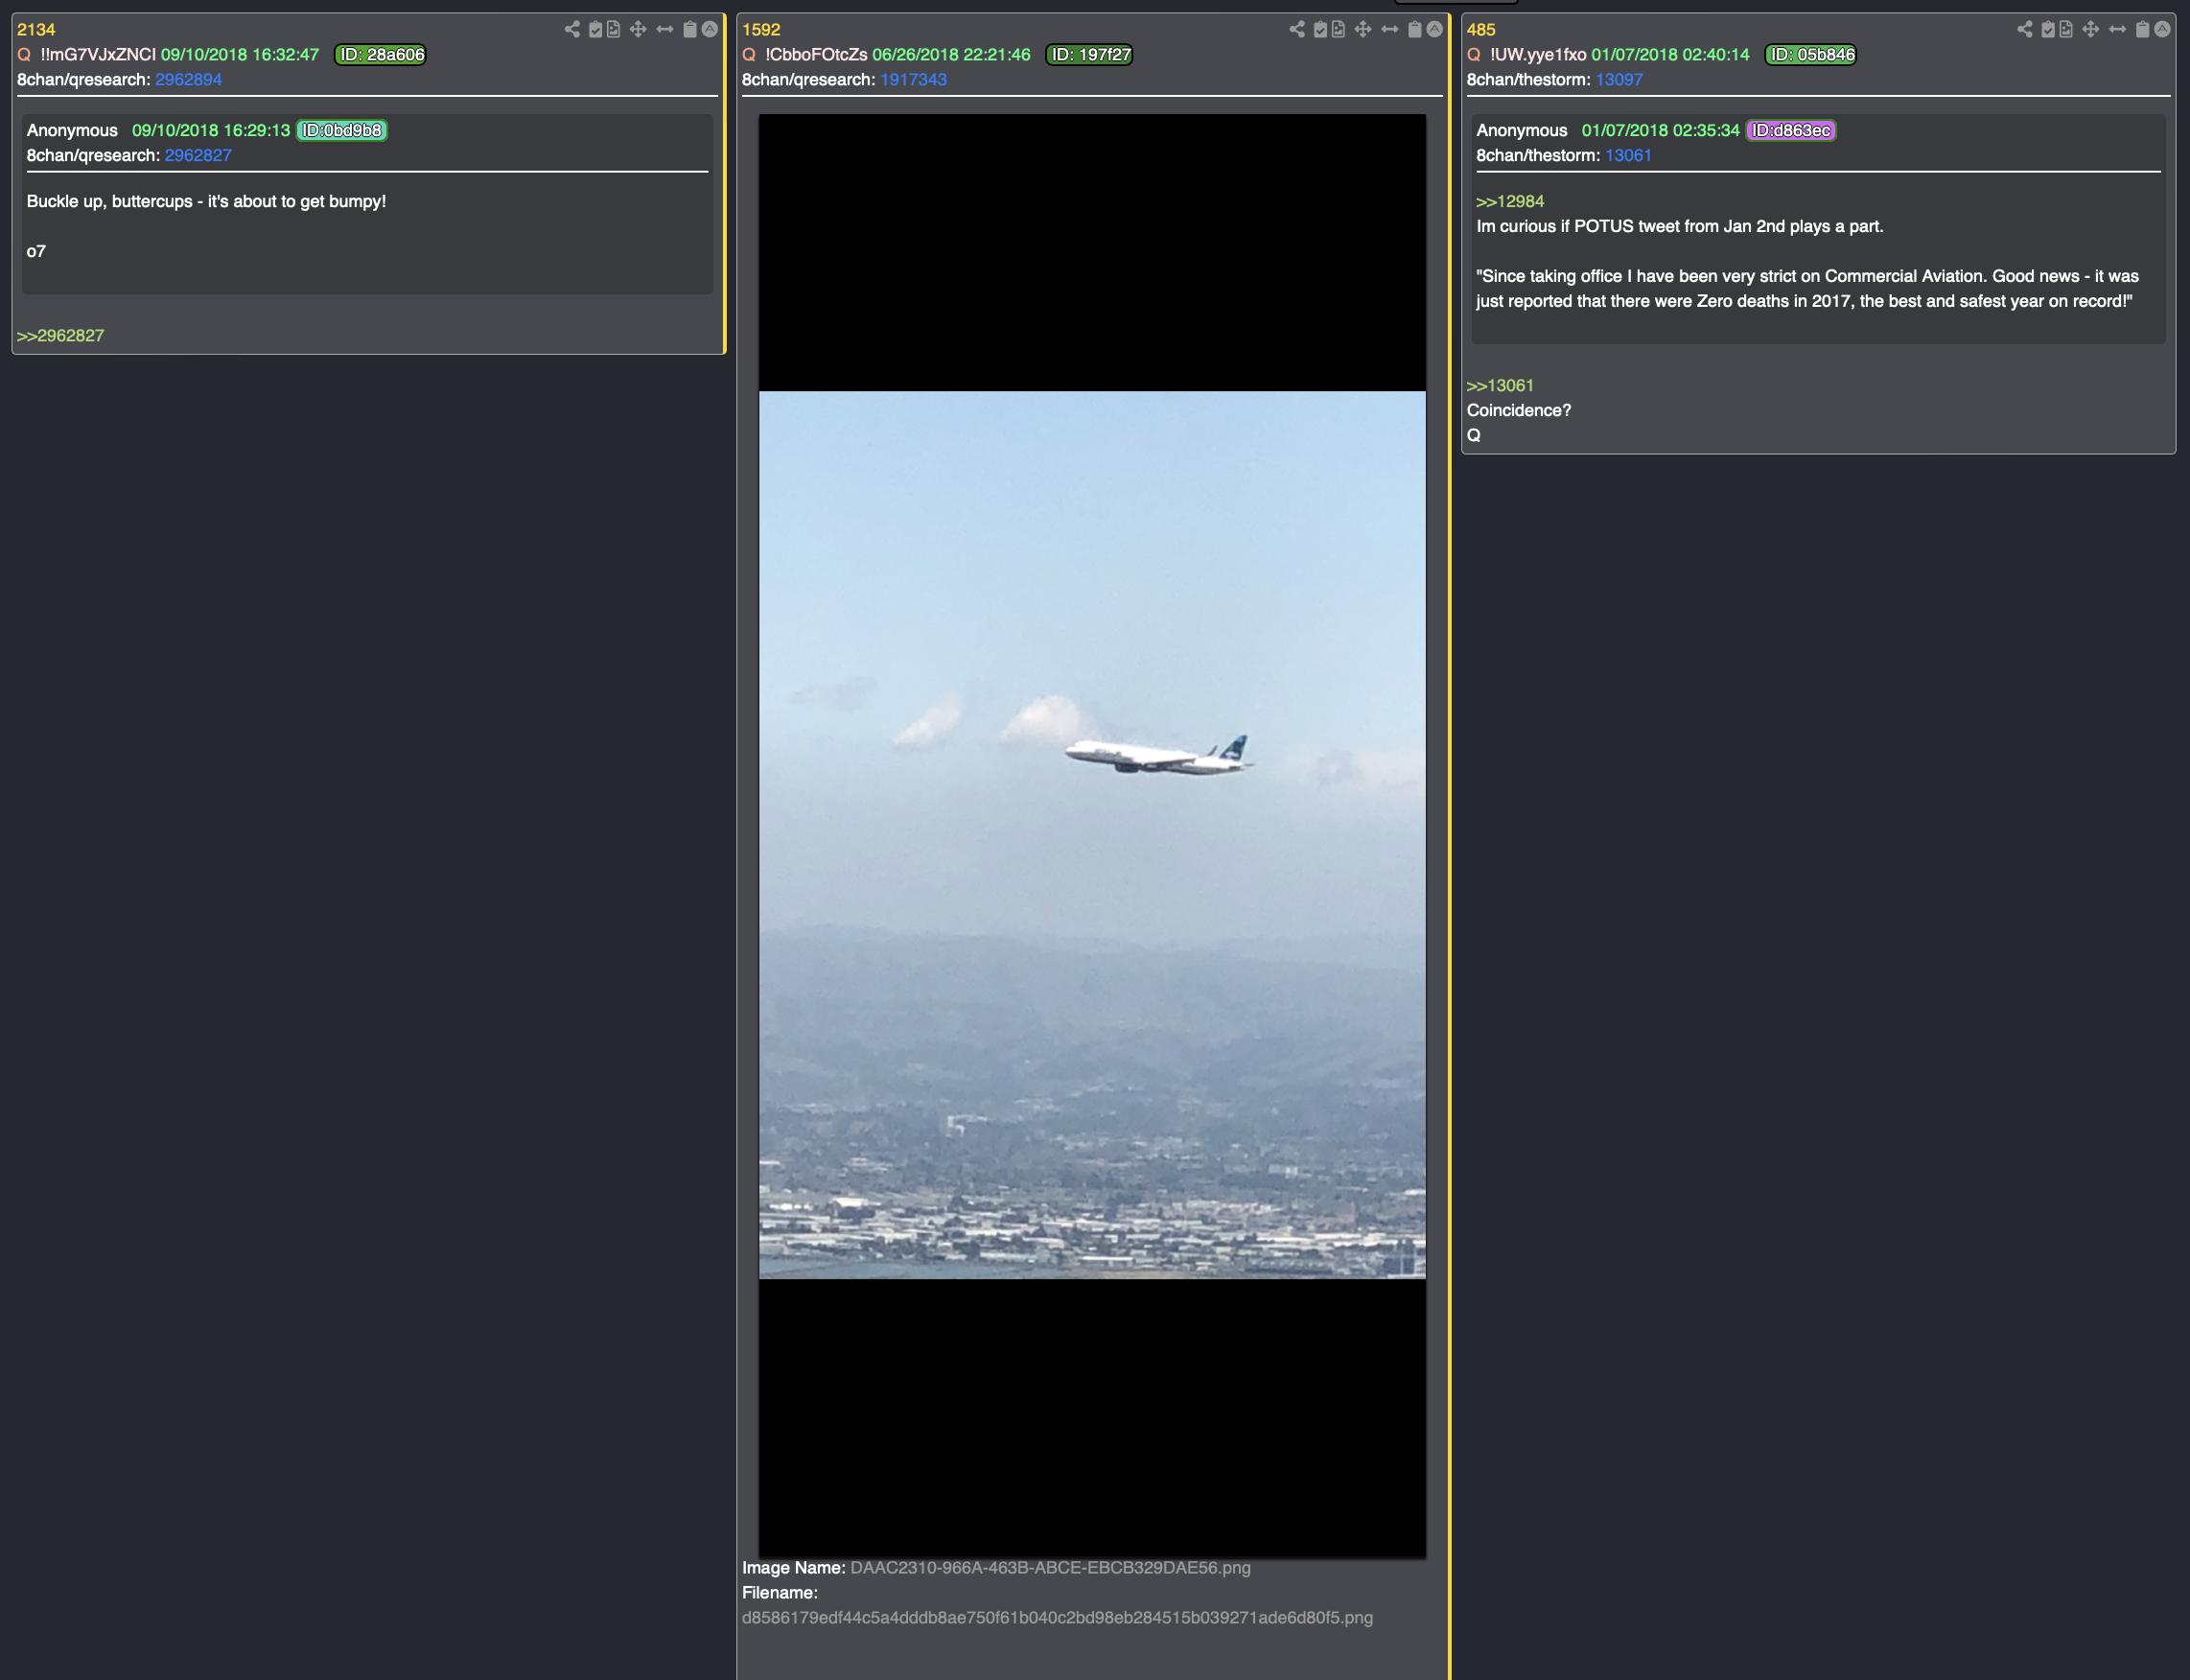The image size is (2190, 1680).
Task: Open thestorm post link 13097
Action: tap(1619, 80)
